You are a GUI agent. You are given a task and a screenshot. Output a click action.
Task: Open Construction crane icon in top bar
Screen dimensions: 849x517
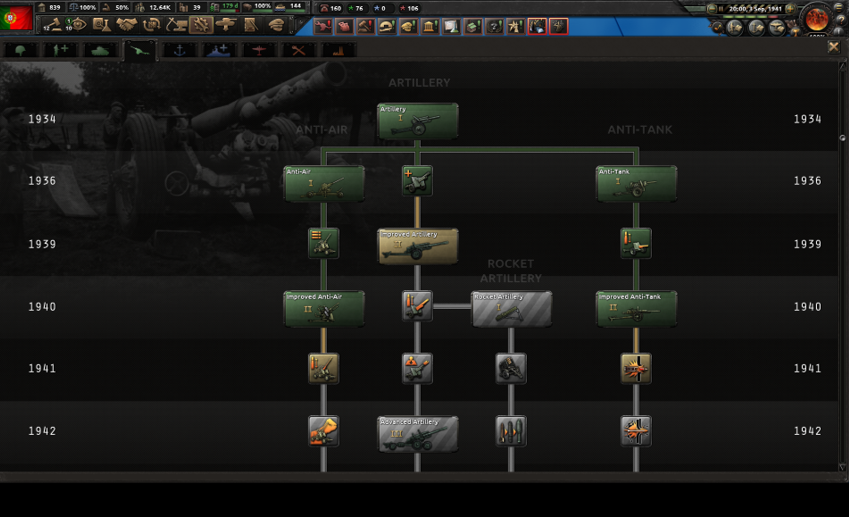[177, 25]
